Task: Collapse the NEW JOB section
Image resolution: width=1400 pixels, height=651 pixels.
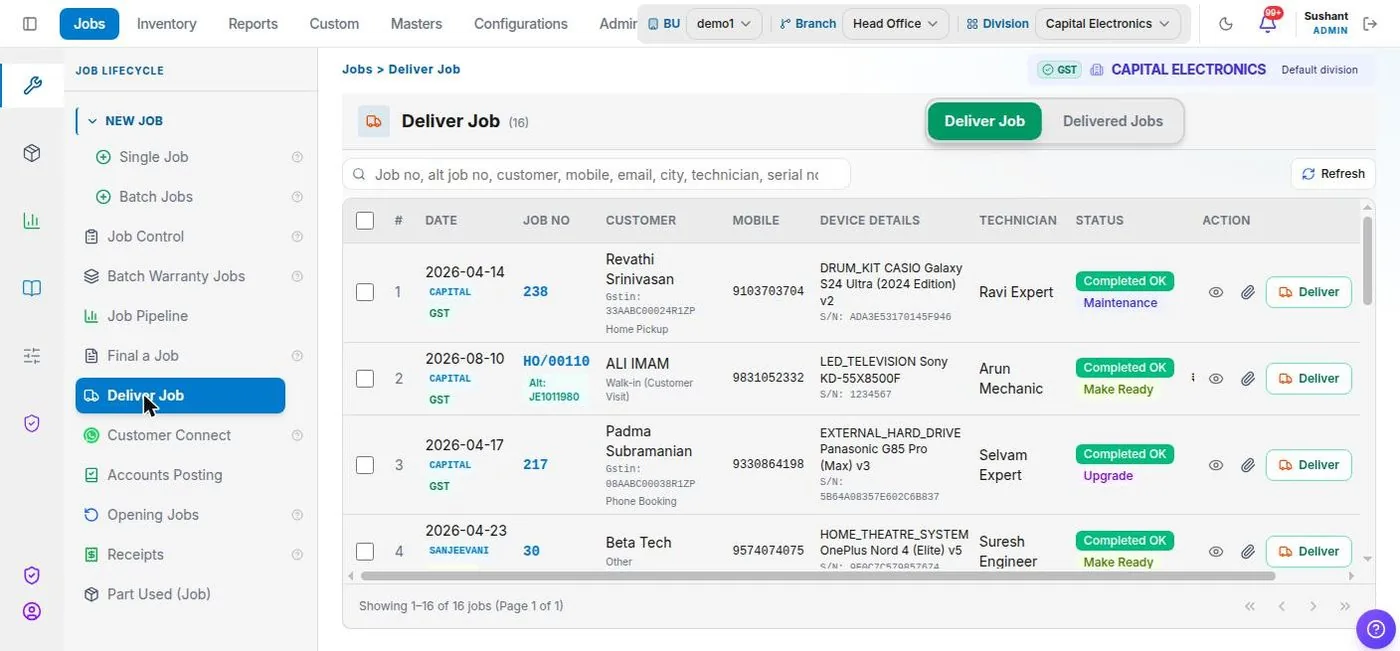Action: pyautogui.click(x=125, y=121)
